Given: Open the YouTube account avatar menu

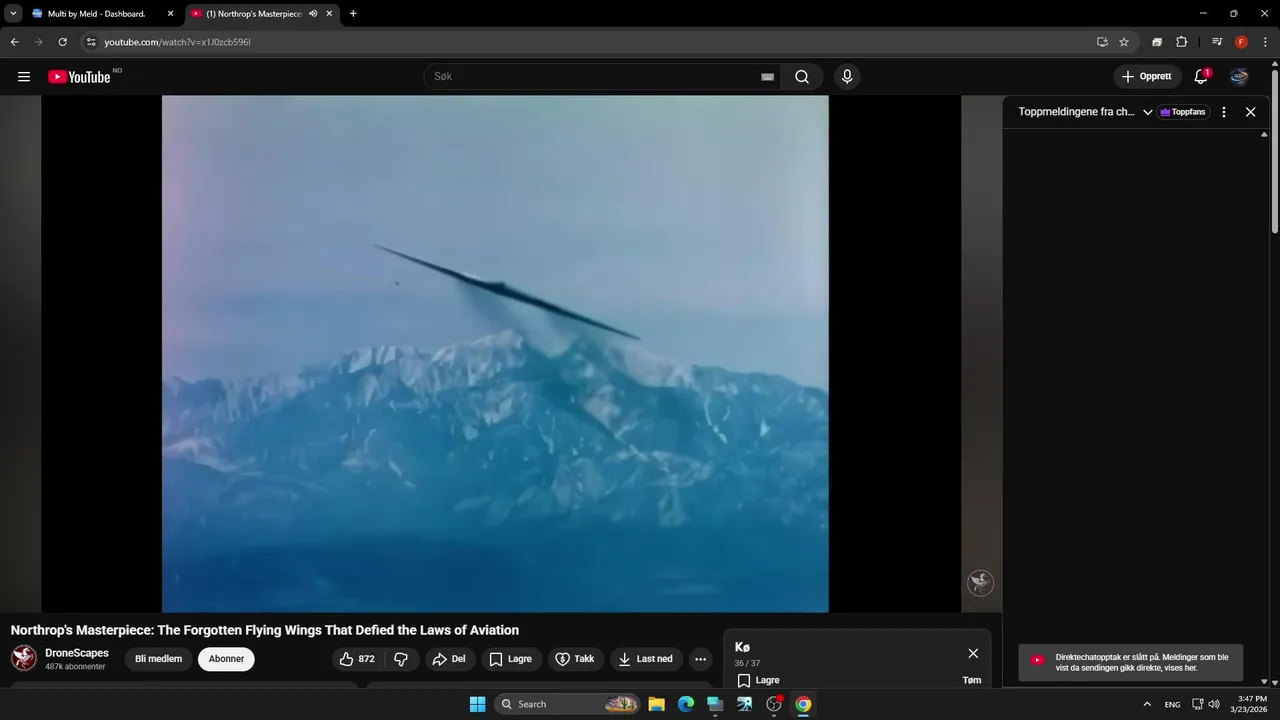Looking at the screenshot, I should click(1239, 77).
